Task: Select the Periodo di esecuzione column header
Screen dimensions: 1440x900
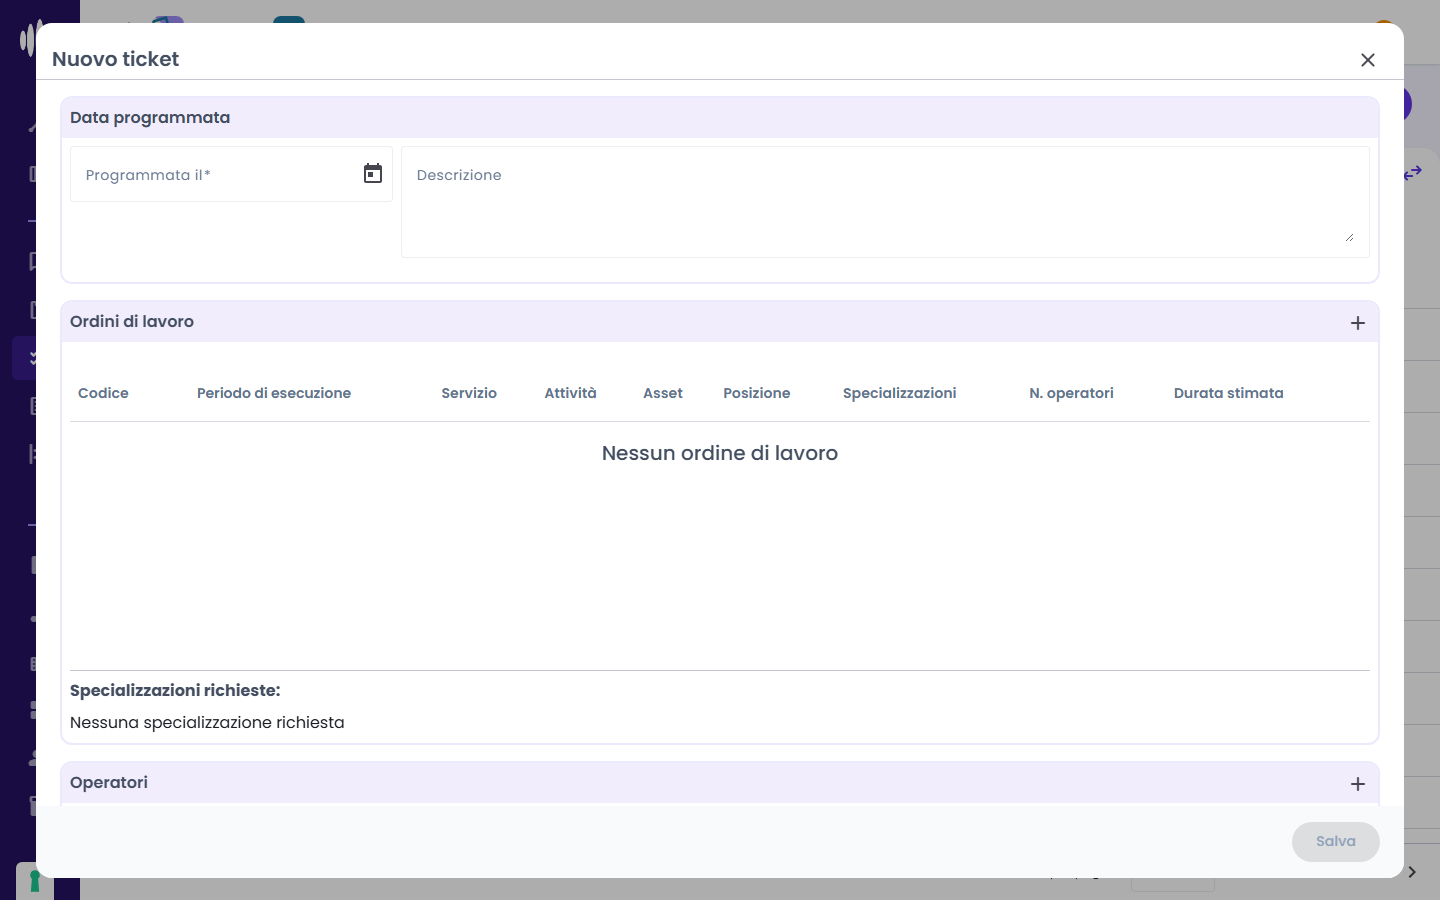Action: tap(274, 393)
